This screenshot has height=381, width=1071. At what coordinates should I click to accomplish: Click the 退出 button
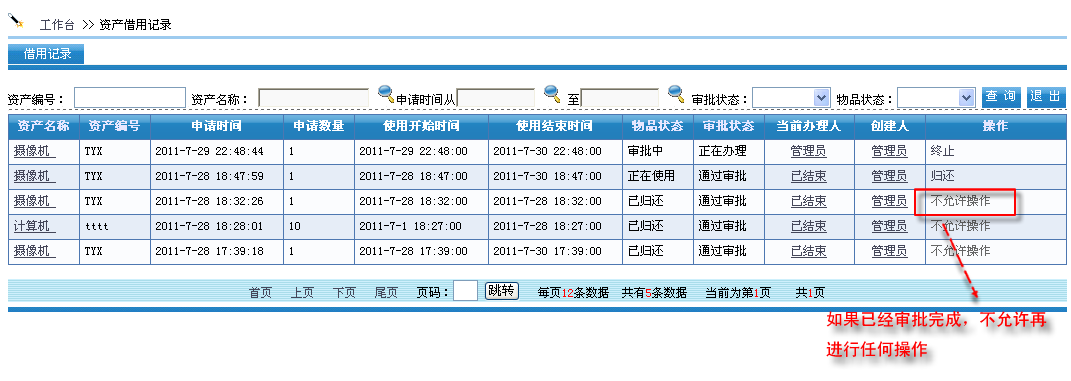coord(1045,97)
